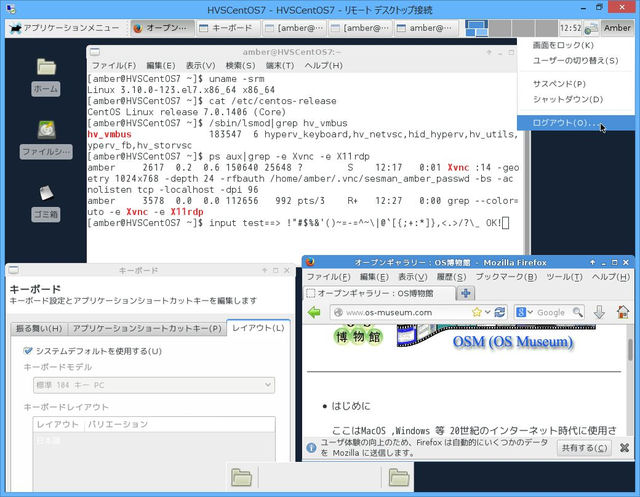
Task: Open the terminal View (V) menu
Action: click(x=200, y=65)
